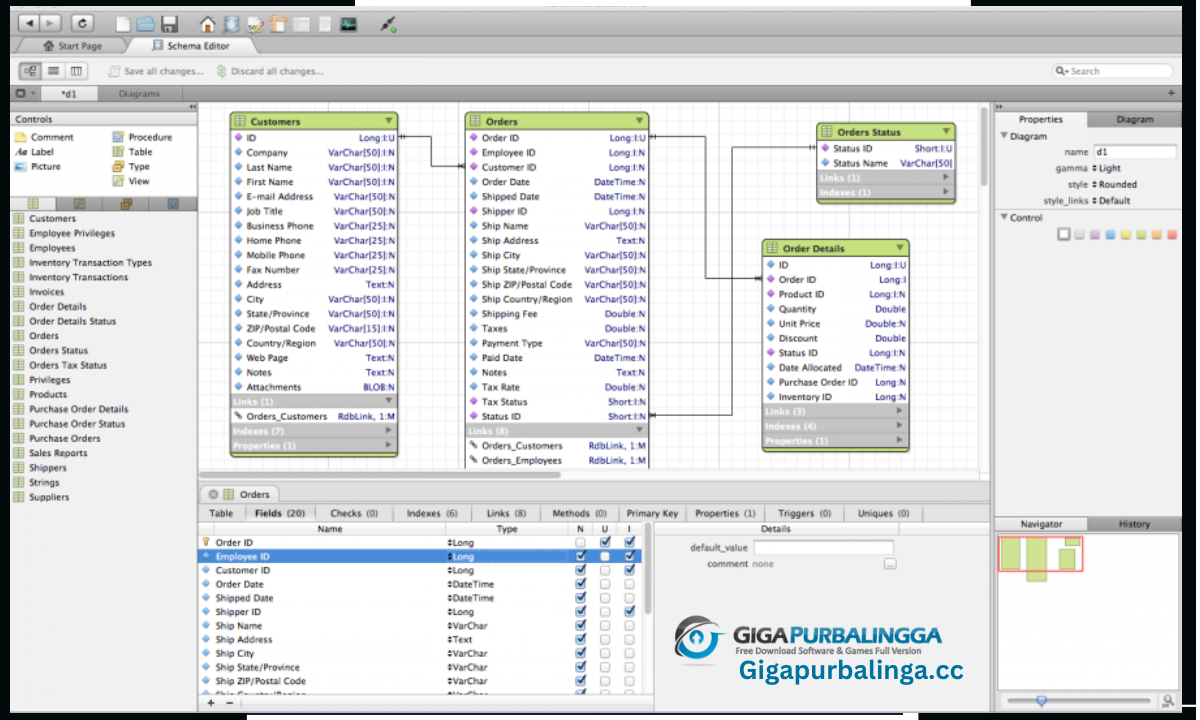Collapse the Customers table triangle

pyautogui.click(x=388, y=121)
